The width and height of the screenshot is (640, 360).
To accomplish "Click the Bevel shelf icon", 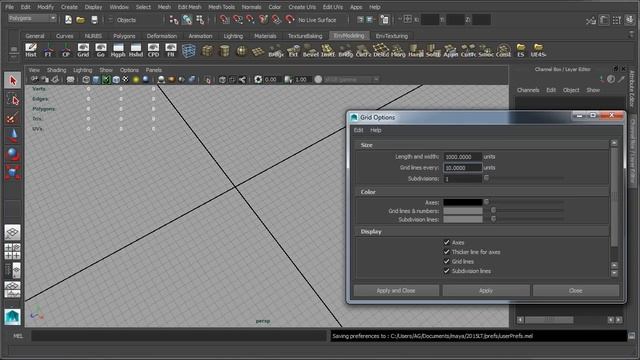I will click(311, 51).
